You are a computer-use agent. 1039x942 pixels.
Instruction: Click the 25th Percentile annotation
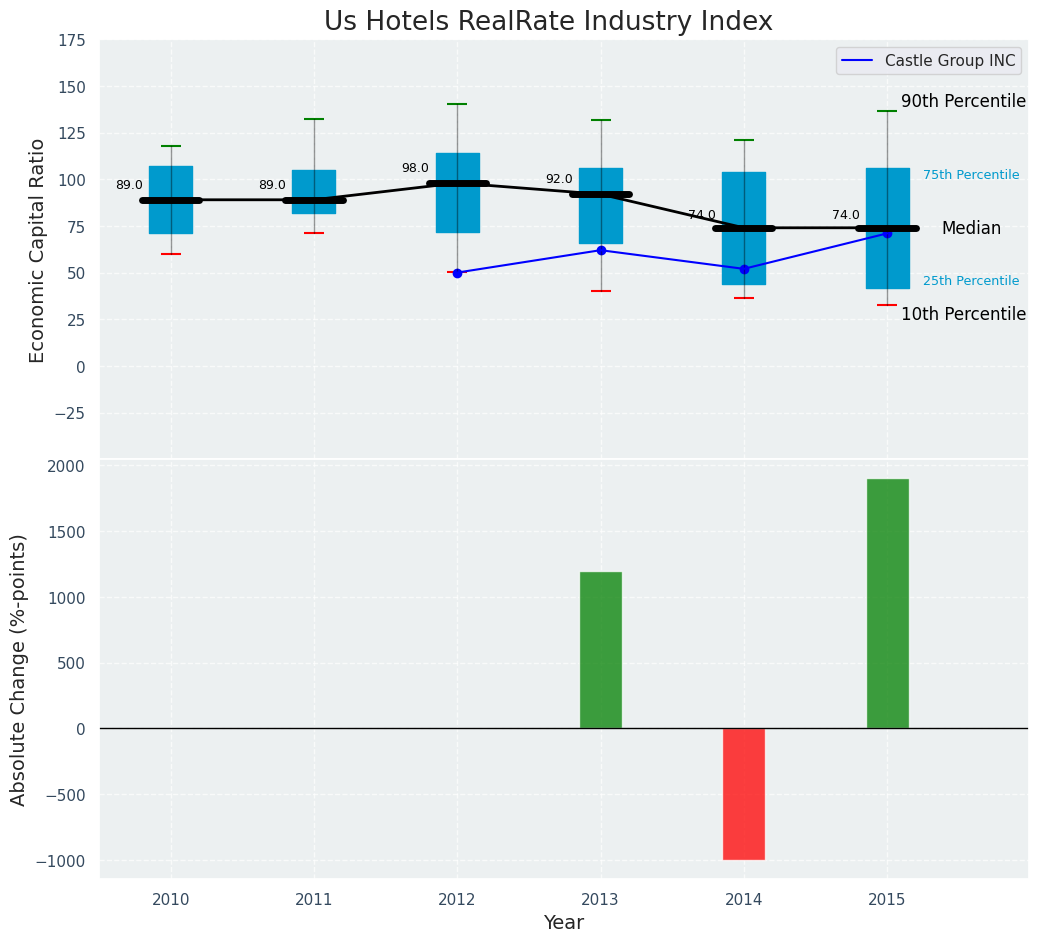(x=970, y=281)
